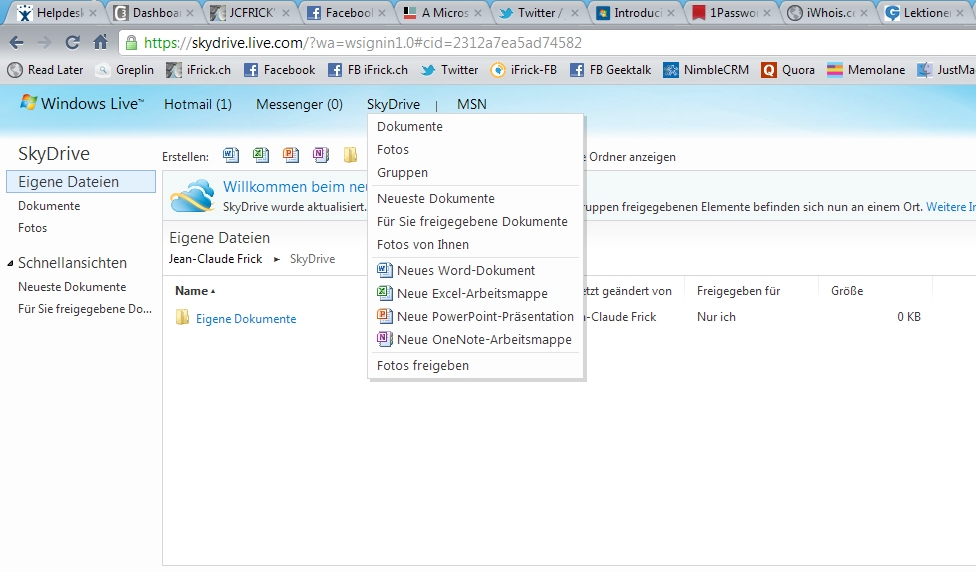Click the create Excel workbook toolbar icon
Screen dimensions: 976x572
260,155
